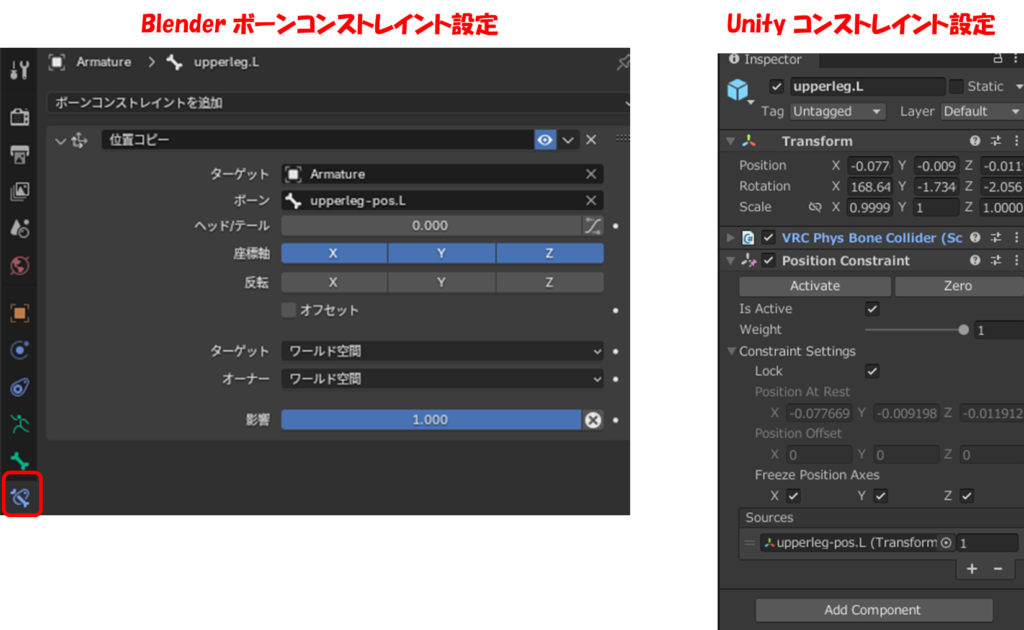
Task: Open the Tag Untagged dropdown
Action: coord(837,112)
